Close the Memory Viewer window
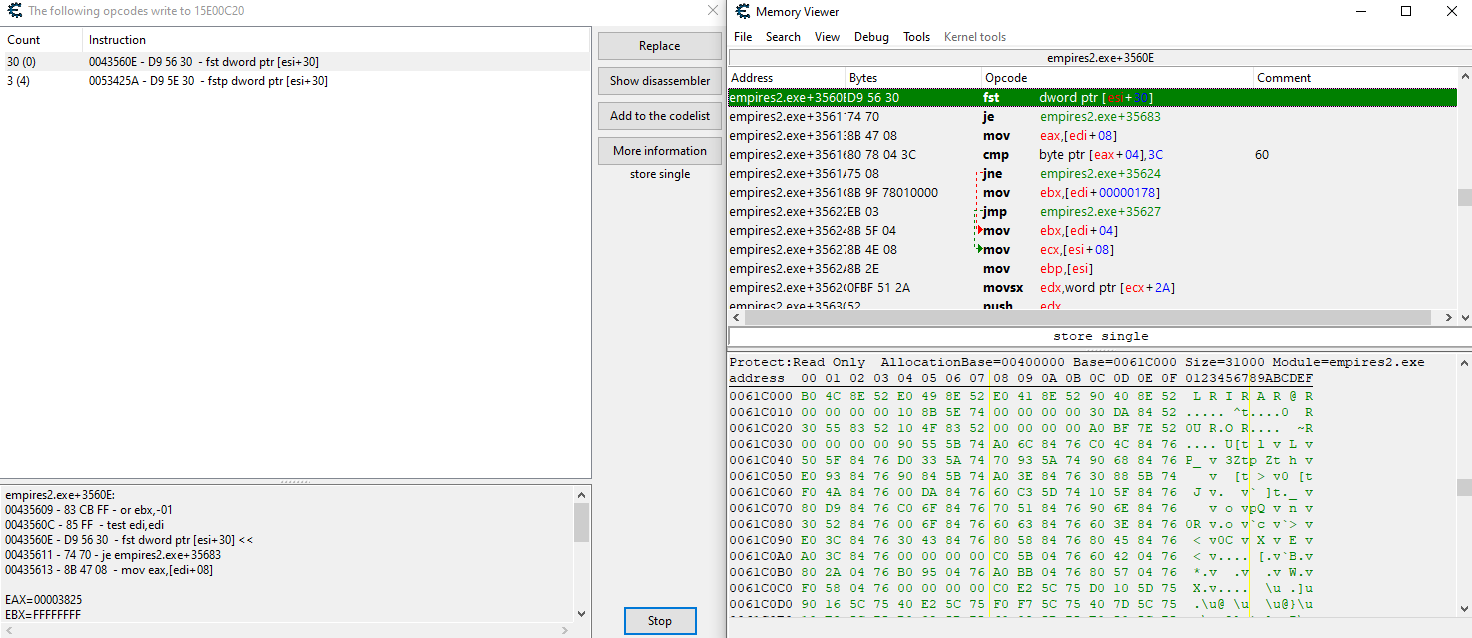 (1451, 11)
